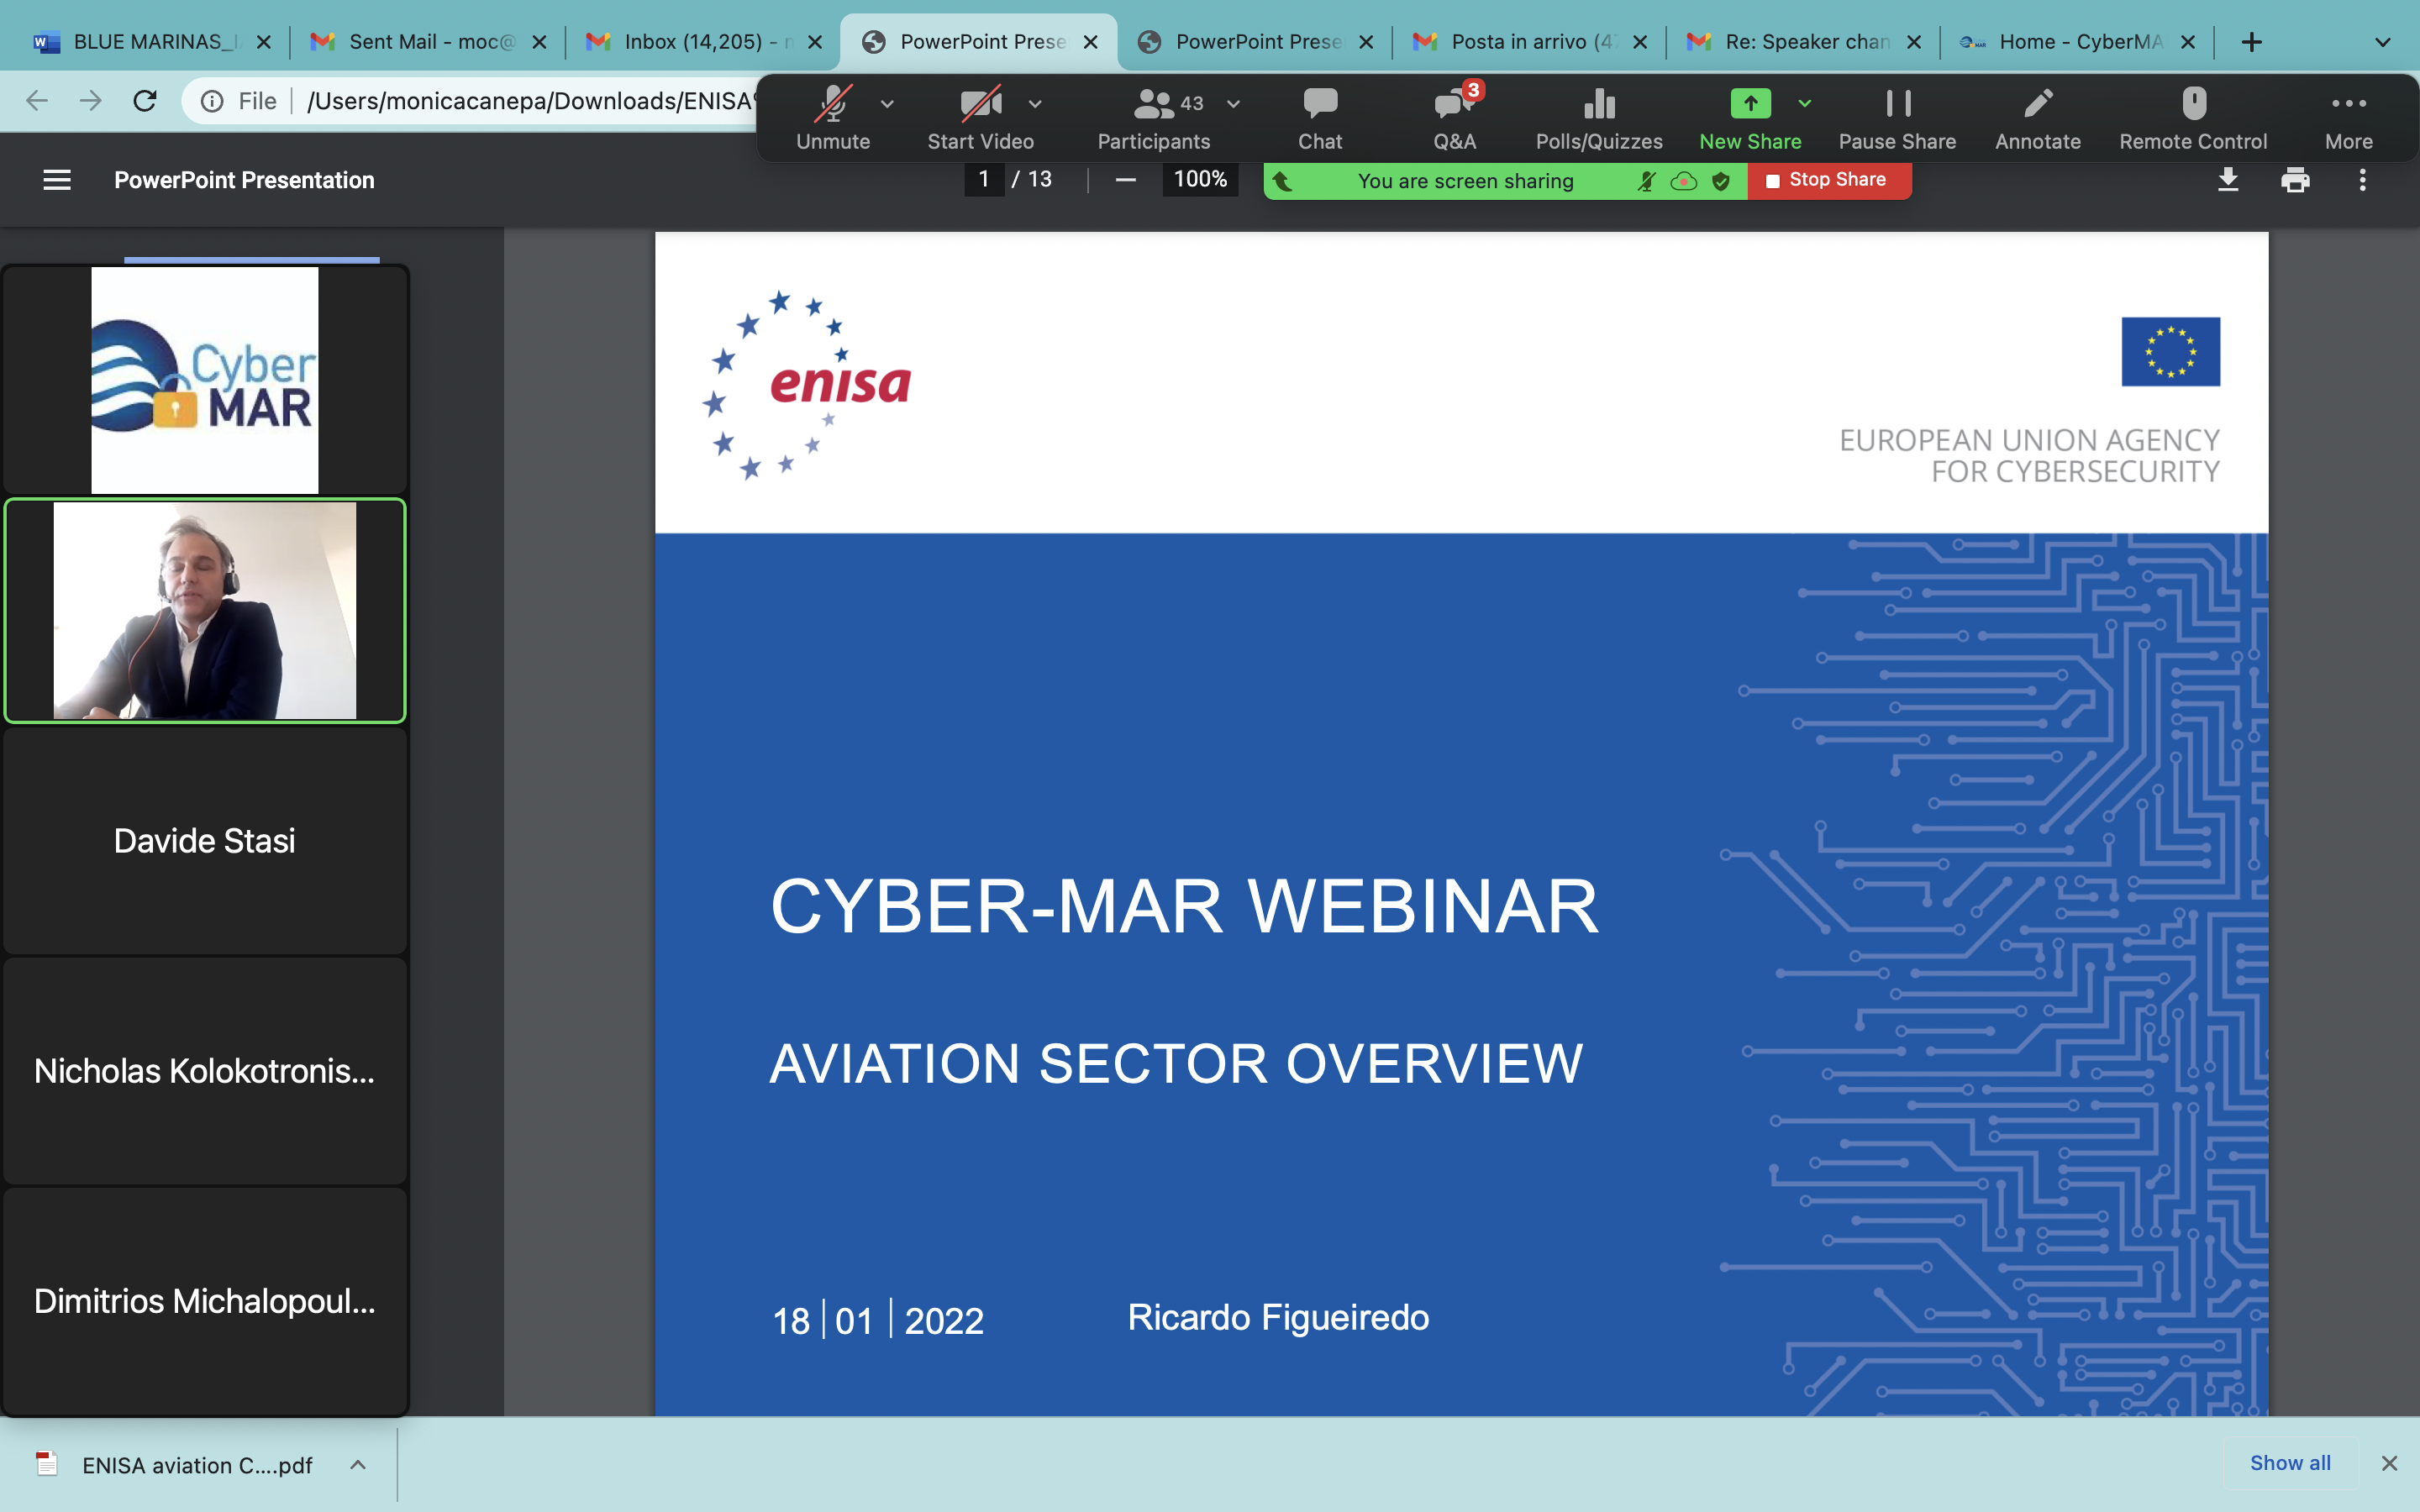Click Show all downloads
The width and height of the screenshot is (2420, 1512).
[x=2290, y=1463]
